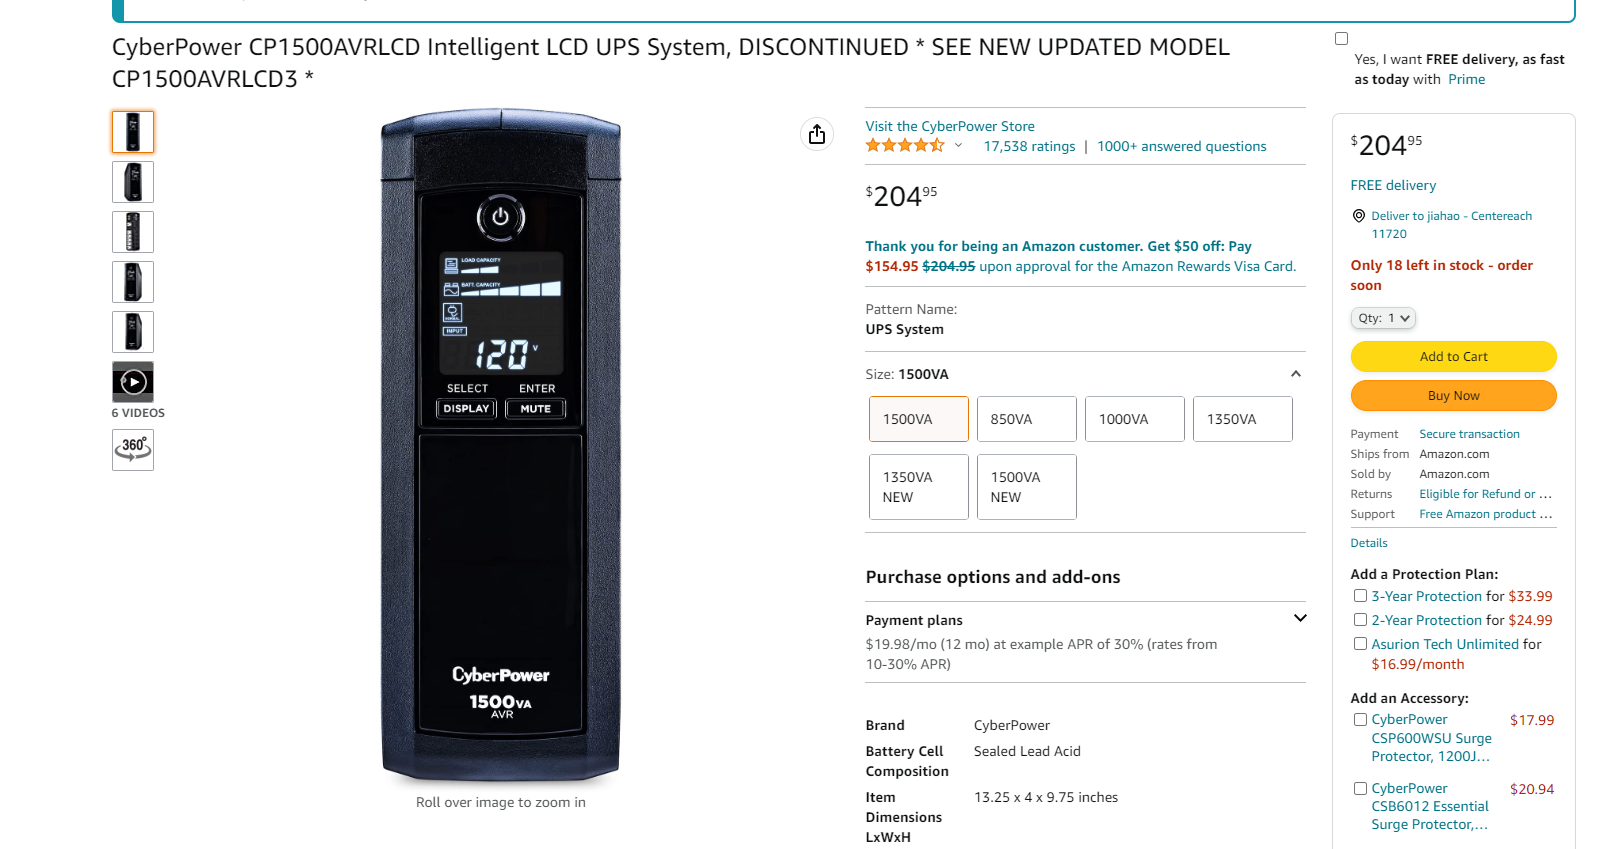
Task: Click the star rating icons
Action: point(905,146)
